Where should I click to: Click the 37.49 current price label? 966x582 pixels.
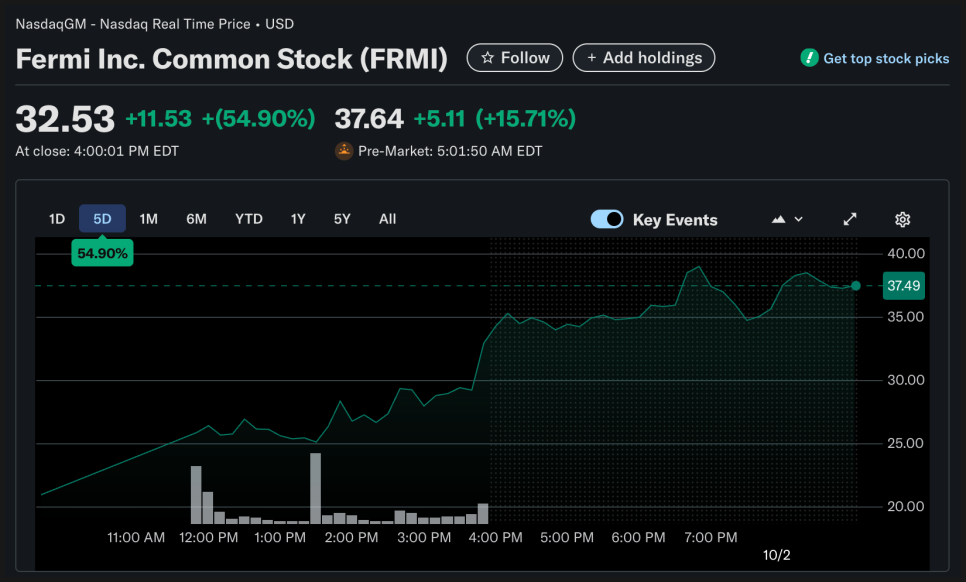pyautogui.click(x=904, y=286)
